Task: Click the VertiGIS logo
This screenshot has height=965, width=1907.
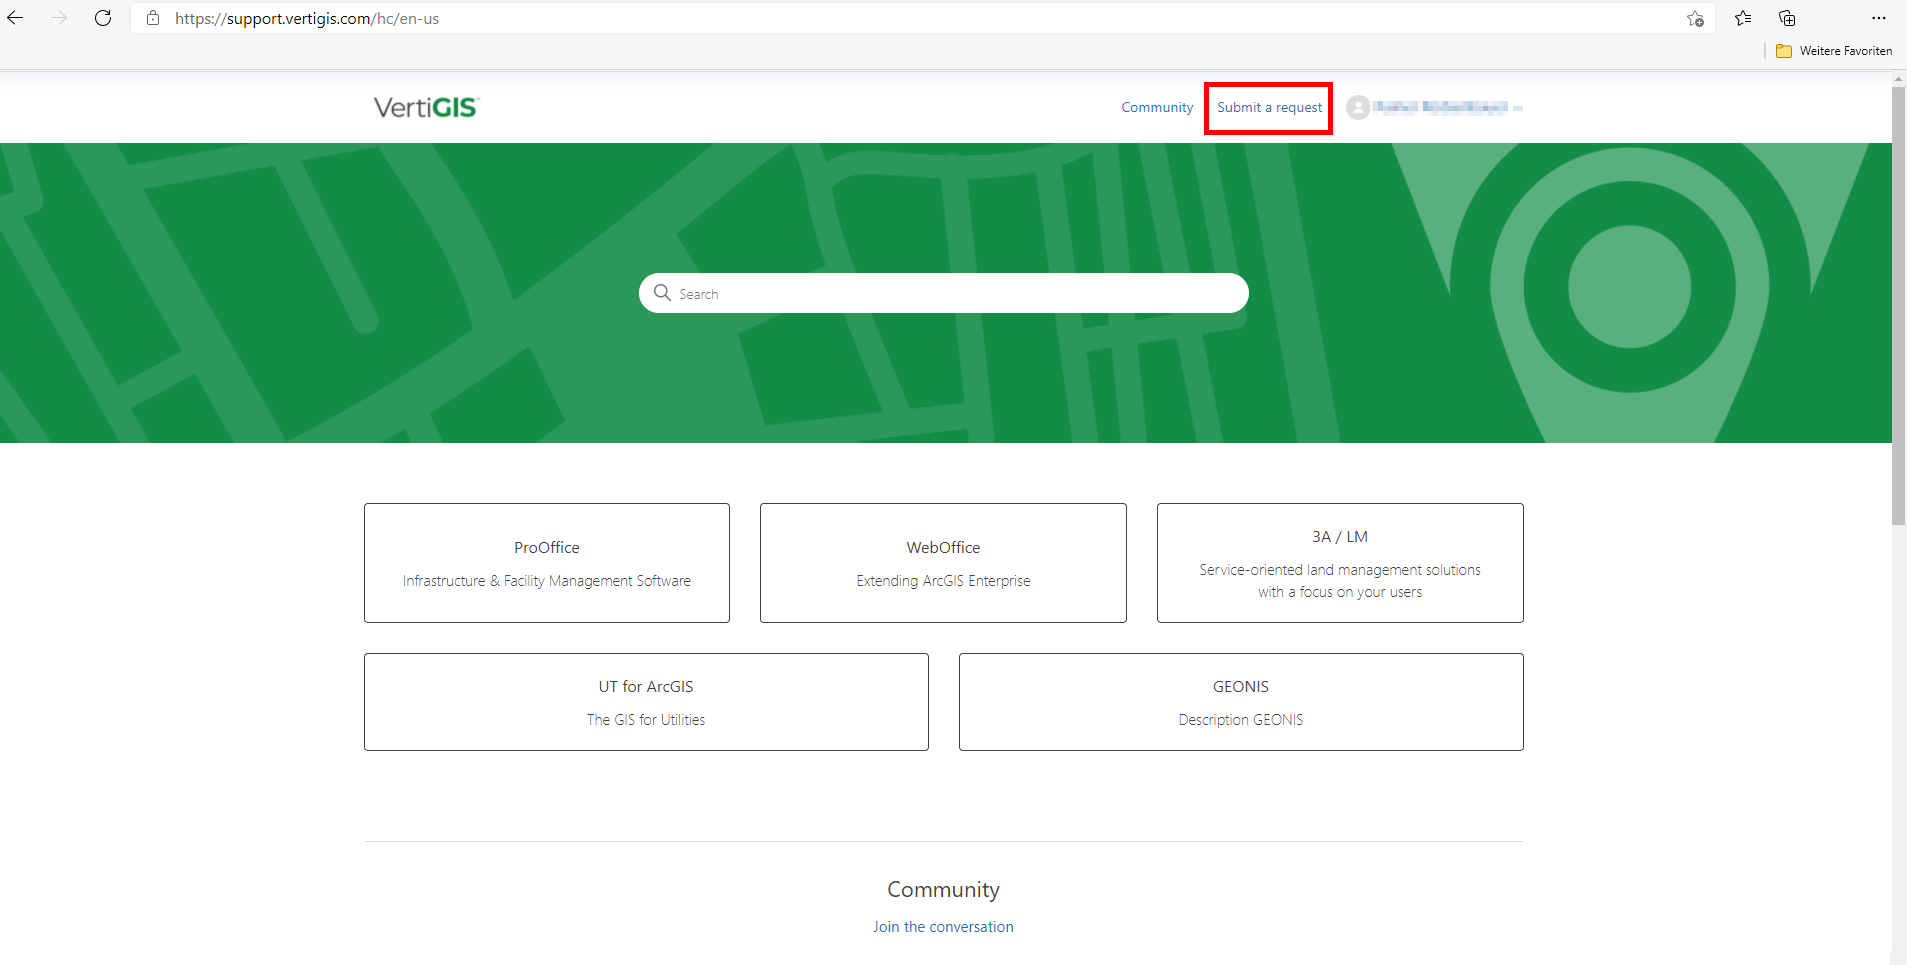Action: click(427, 107)
